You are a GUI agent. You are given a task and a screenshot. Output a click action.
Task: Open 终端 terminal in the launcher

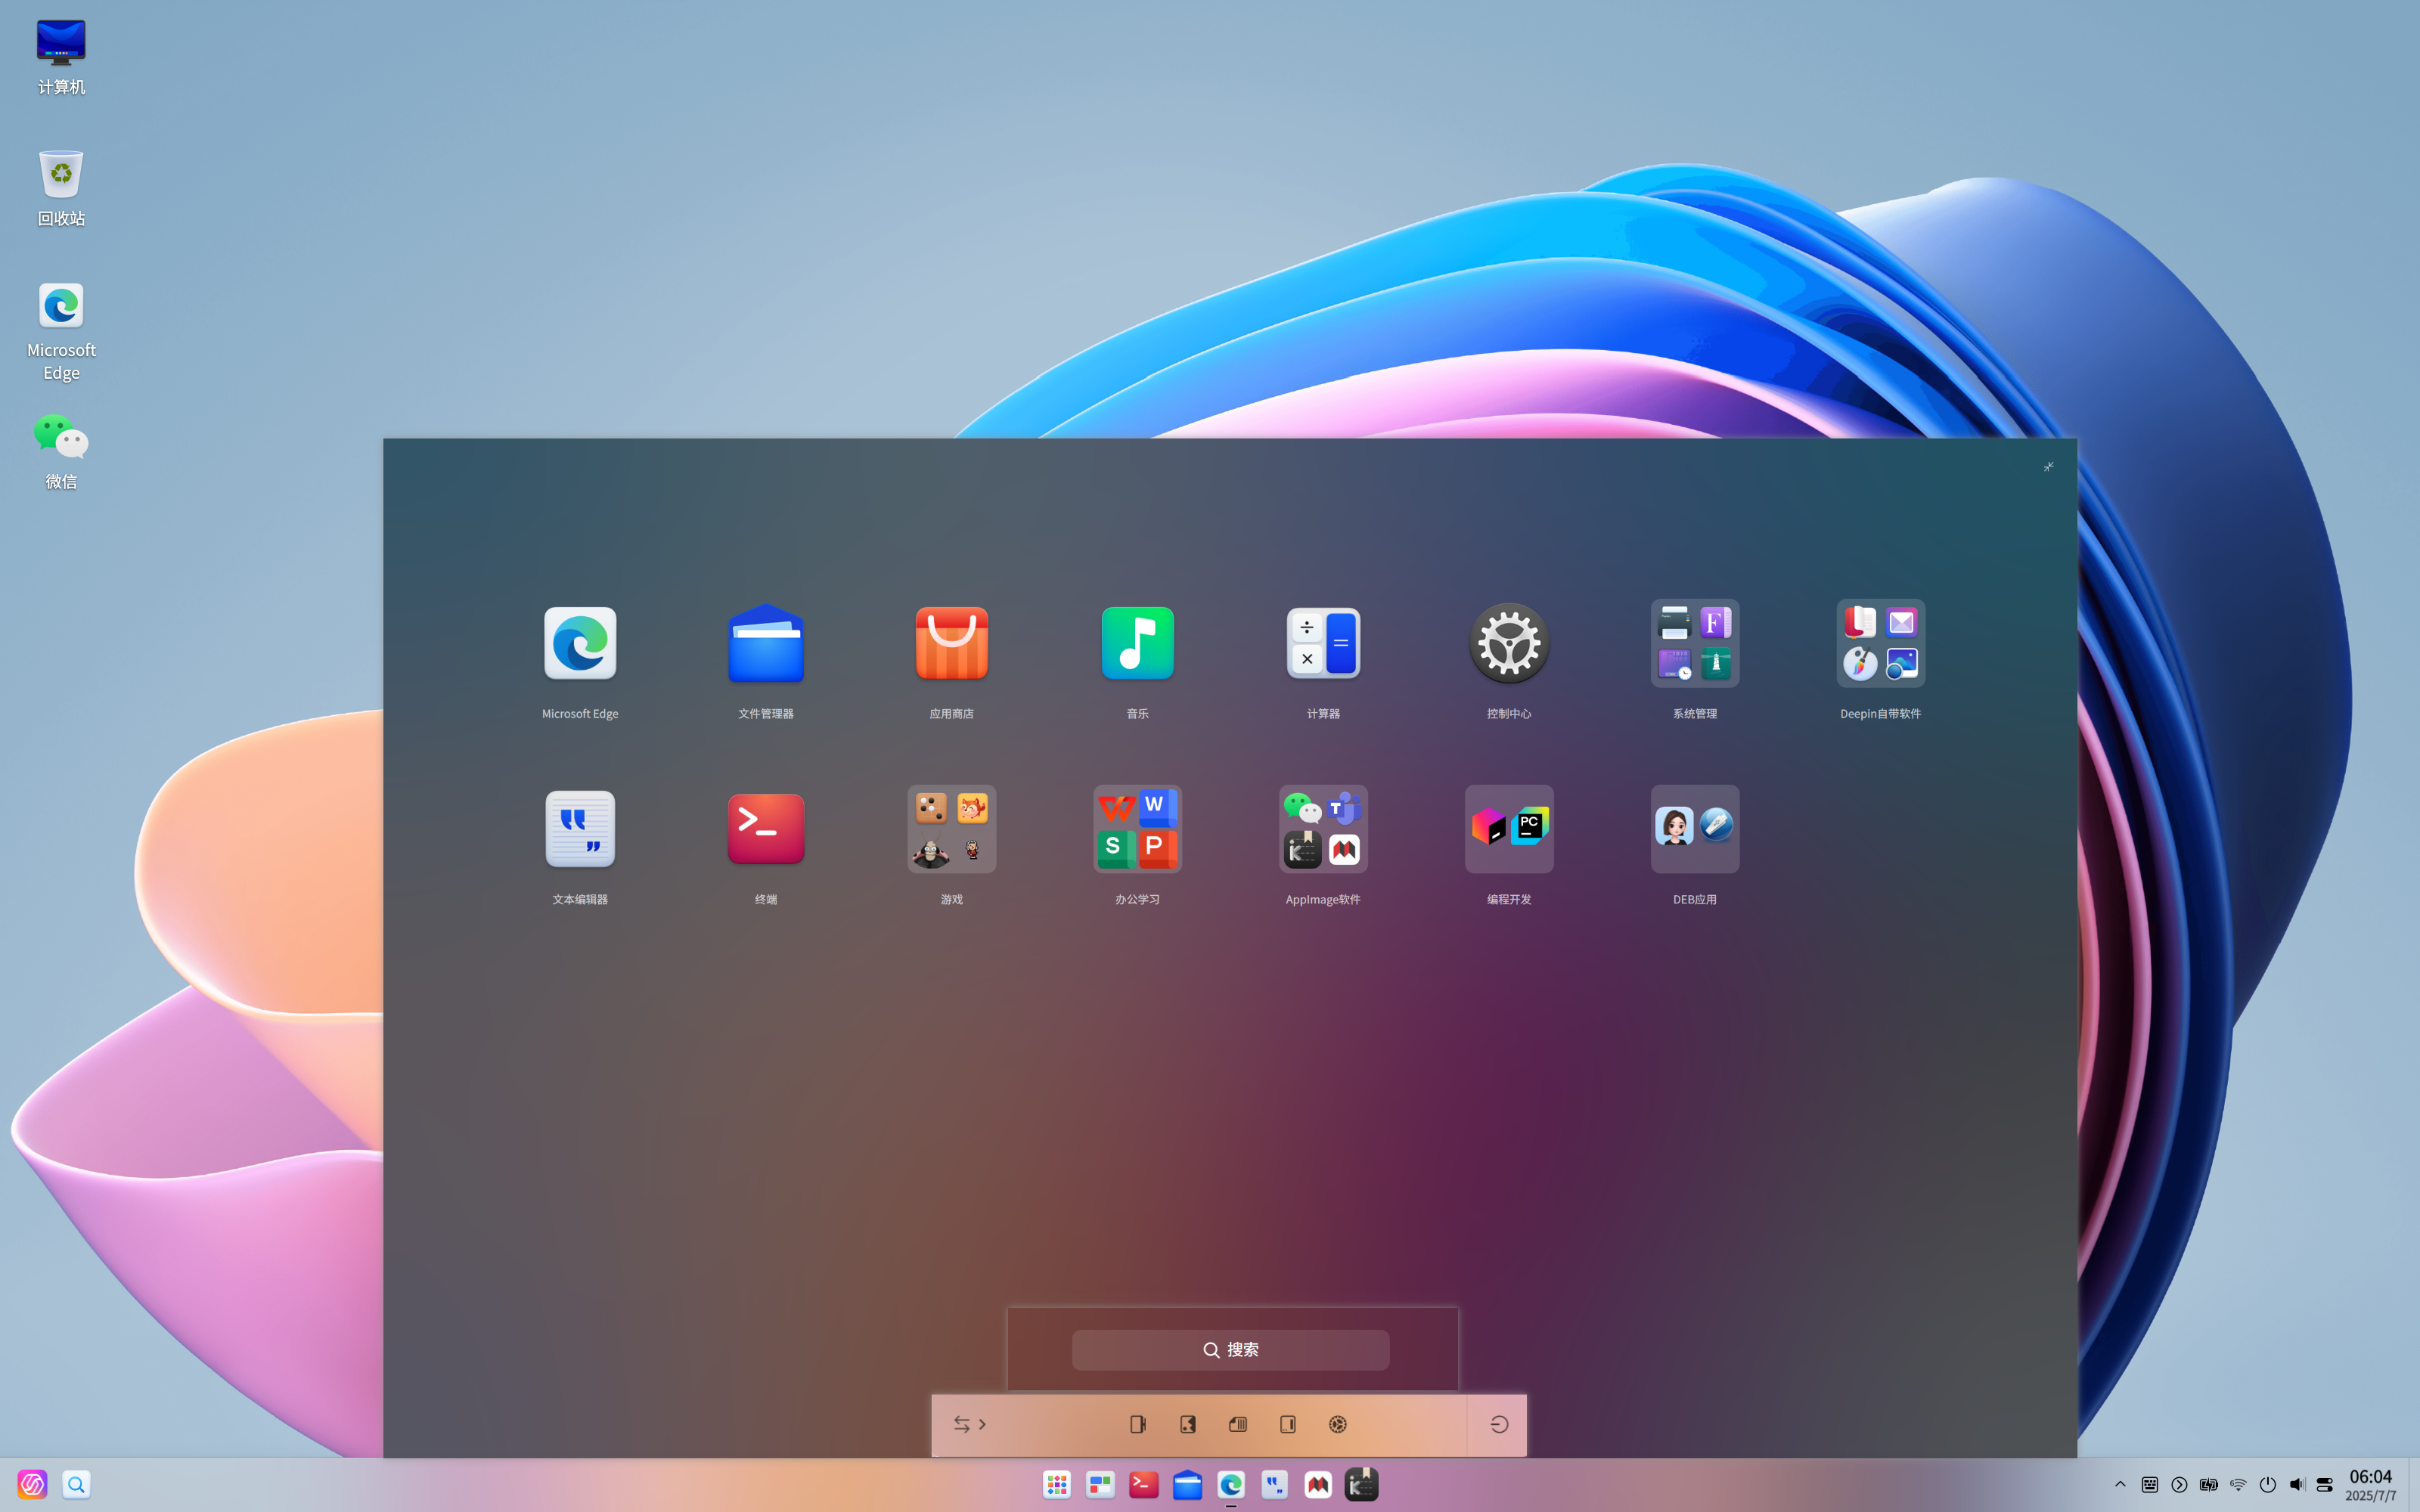(766, 828)
